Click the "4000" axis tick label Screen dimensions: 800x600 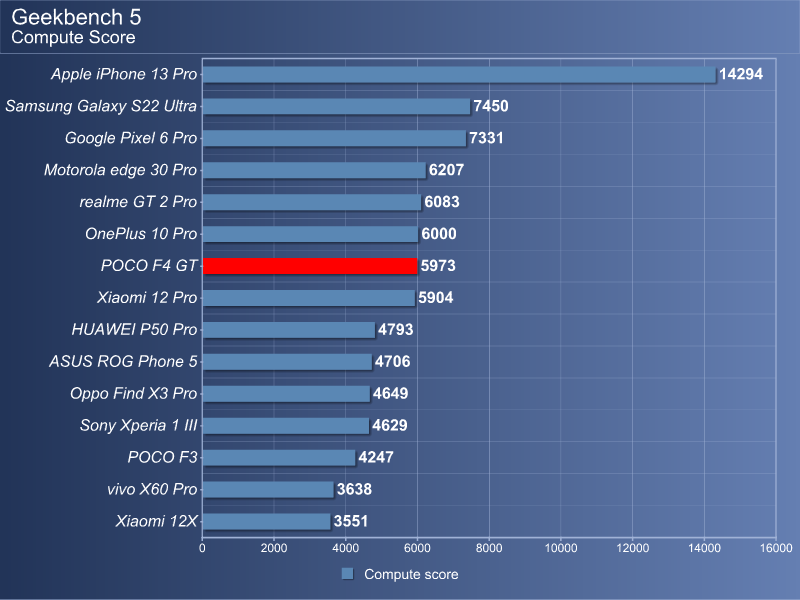[346, 548]
